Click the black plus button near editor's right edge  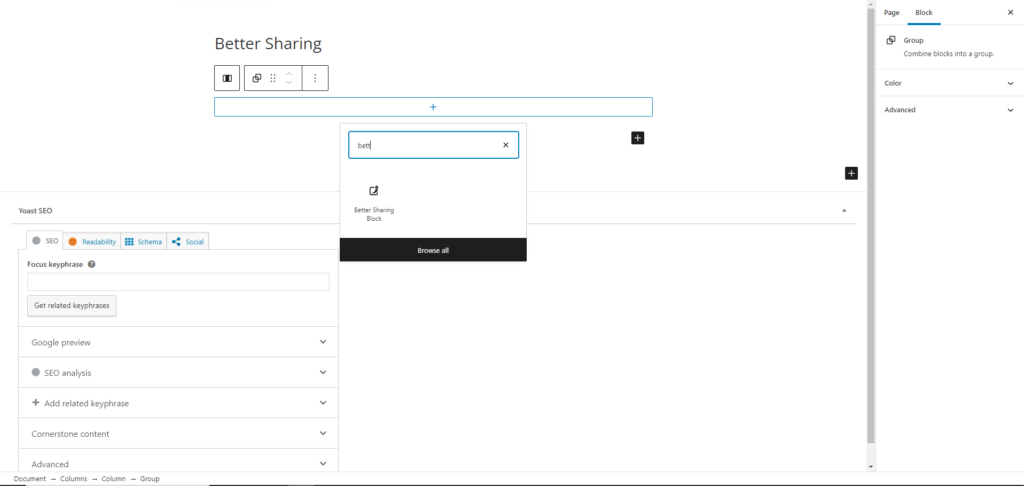851,173
